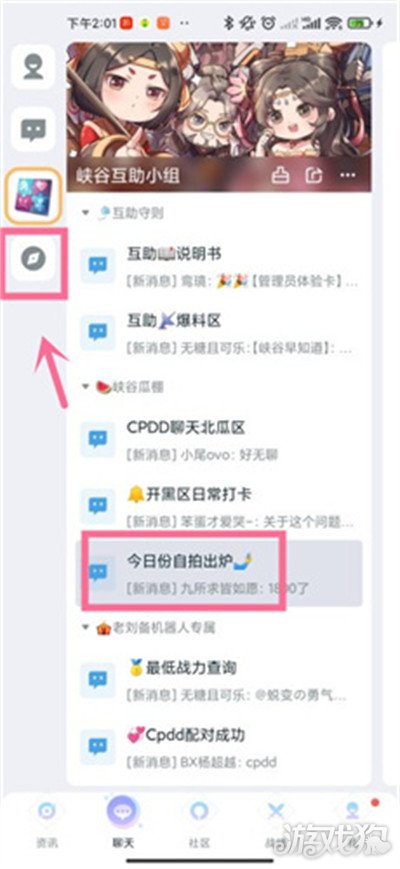
Task: Collapse the 峡谷瓜棚 category
Action: tap(85, 386)
